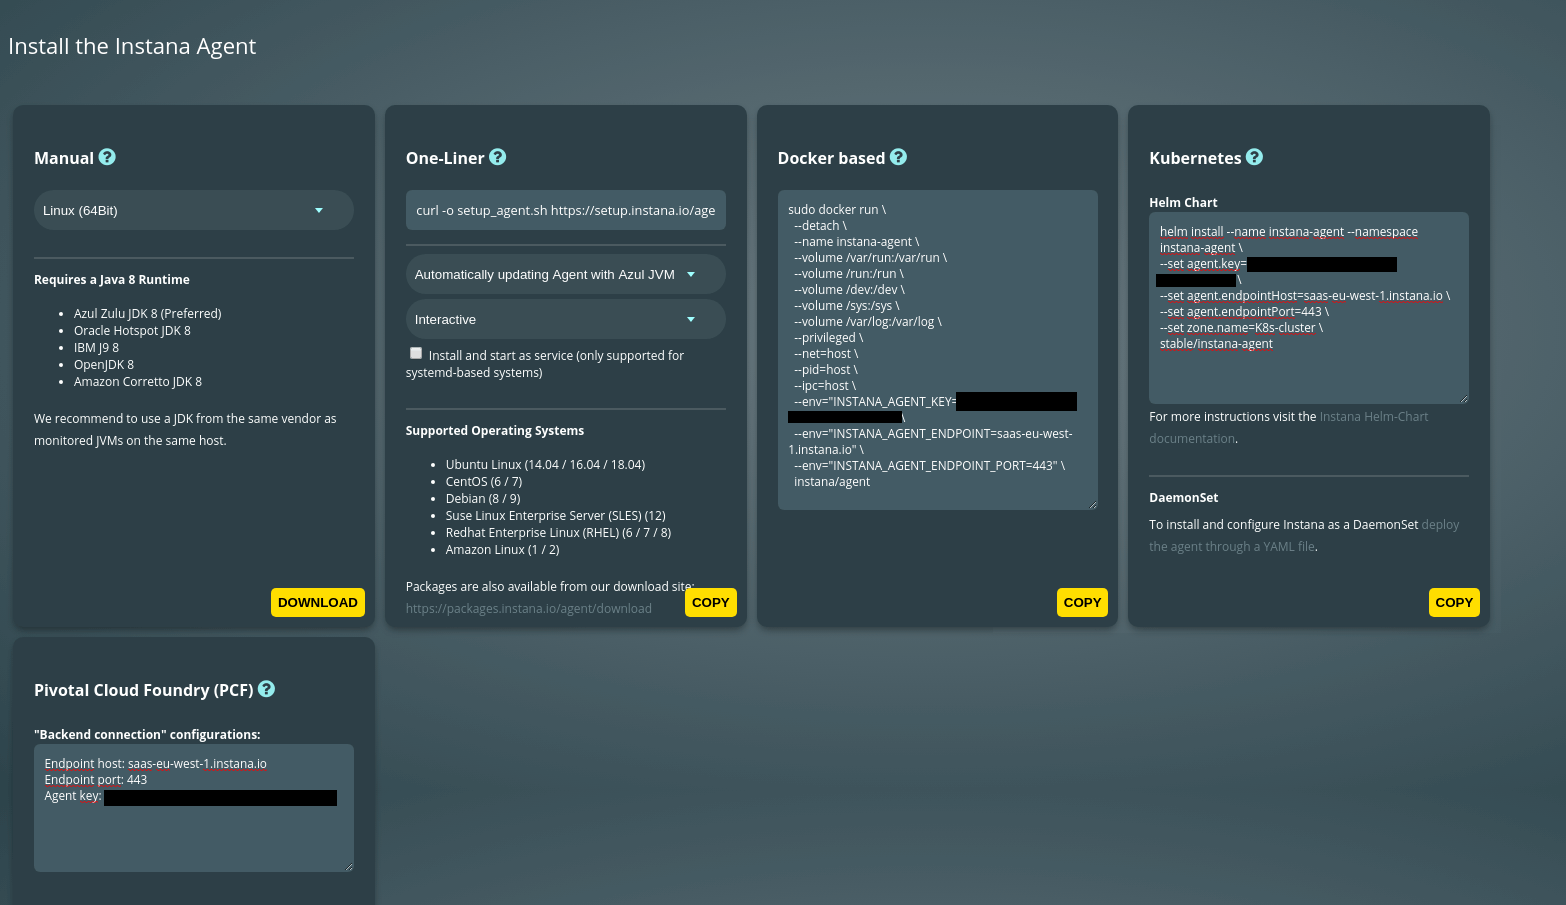Click the curl command input field
Screen dimensions: 1566x905
pos(565,210)
